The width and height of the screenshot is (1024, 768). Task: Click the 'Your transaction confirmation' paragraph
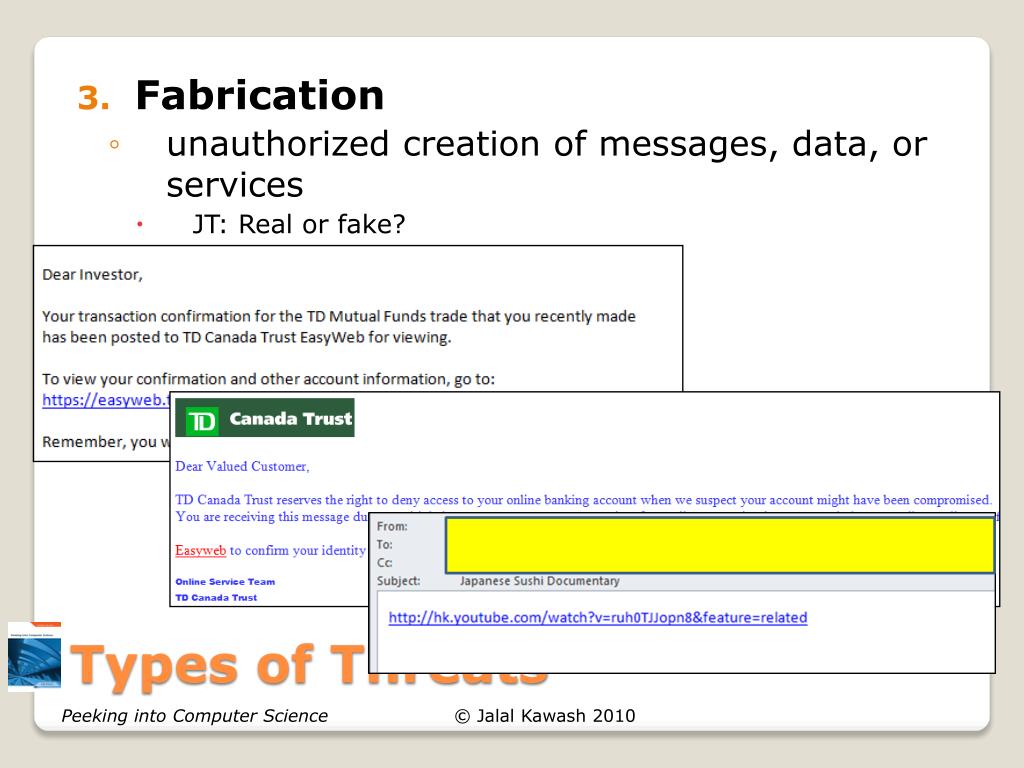tap(339, 327)
